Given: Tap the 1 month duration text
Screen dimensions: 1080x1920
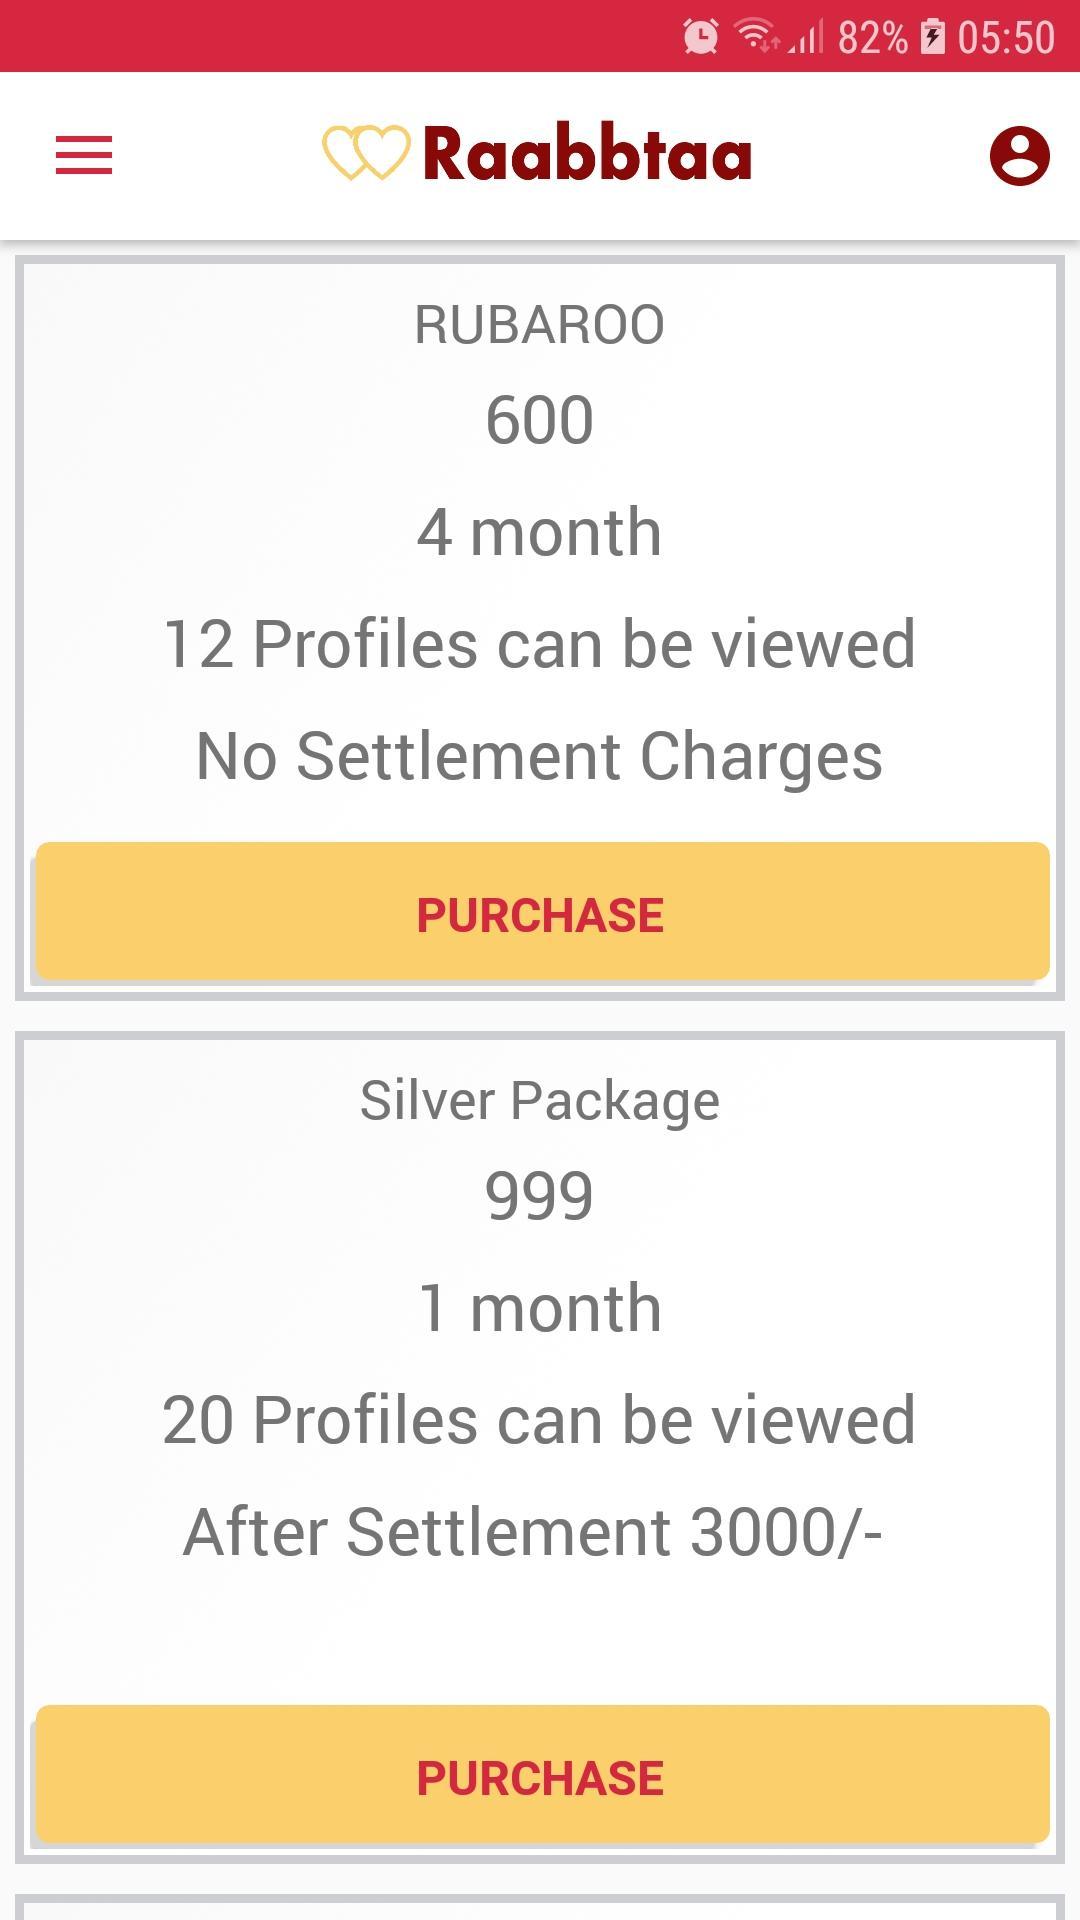Looking at the screenshot, I should [x=540, y=1308].
